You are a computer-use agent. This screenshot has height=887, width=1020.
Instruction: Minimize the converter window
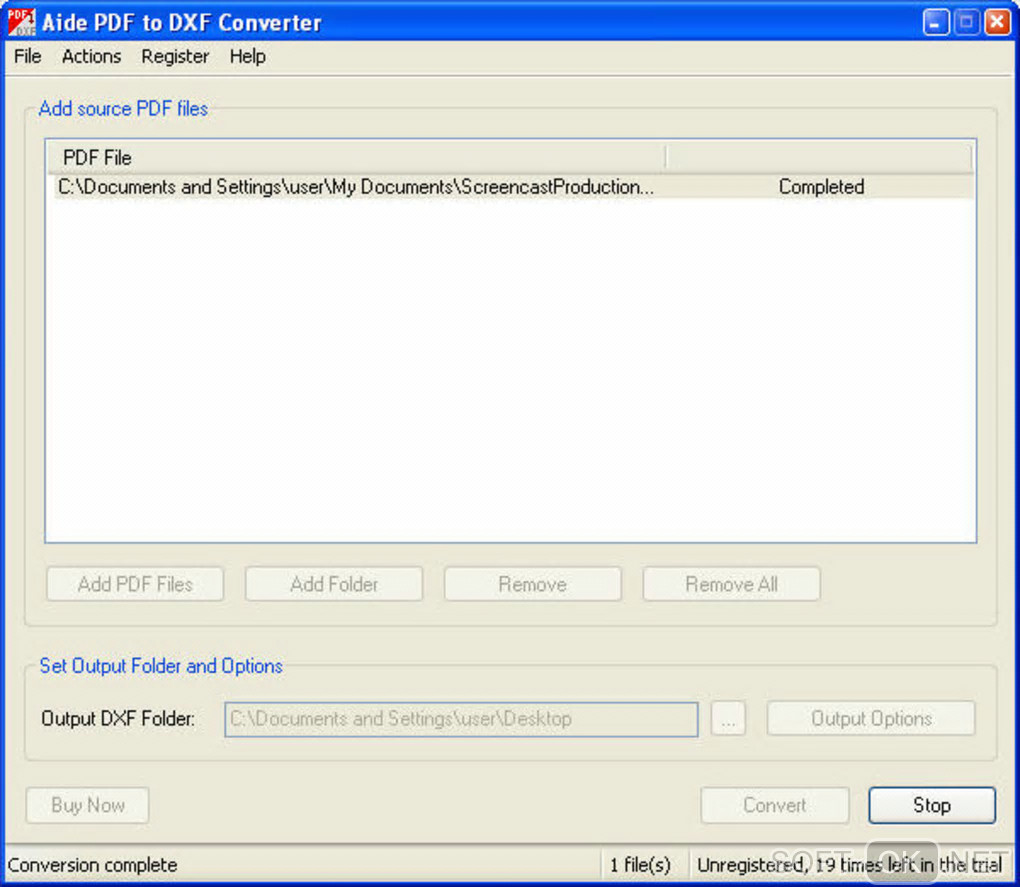(935, 23)
